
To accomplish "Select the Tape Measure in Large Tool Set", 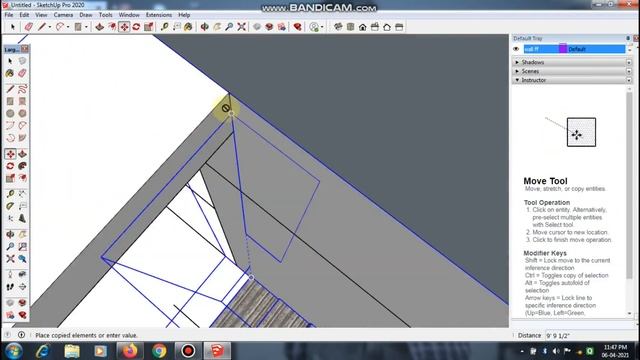I will coord(10,194).
